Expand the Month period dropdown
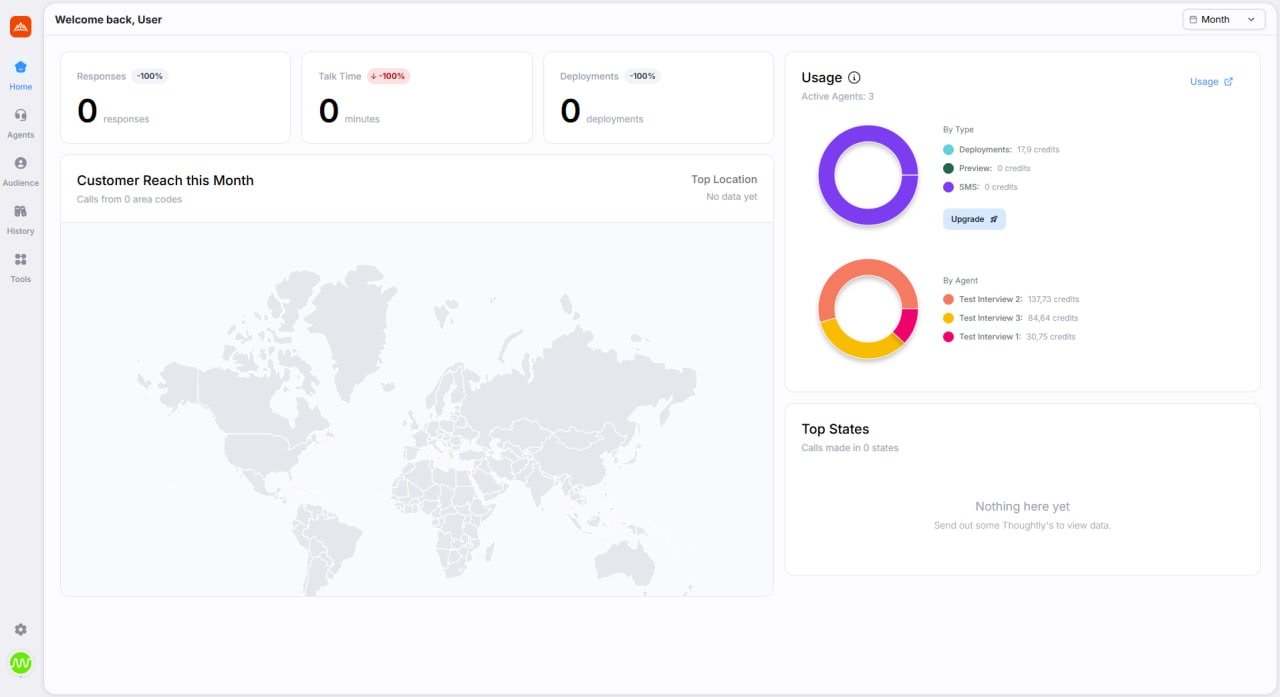Viewport: 1280px width, 697px height. click(1223, 19)
